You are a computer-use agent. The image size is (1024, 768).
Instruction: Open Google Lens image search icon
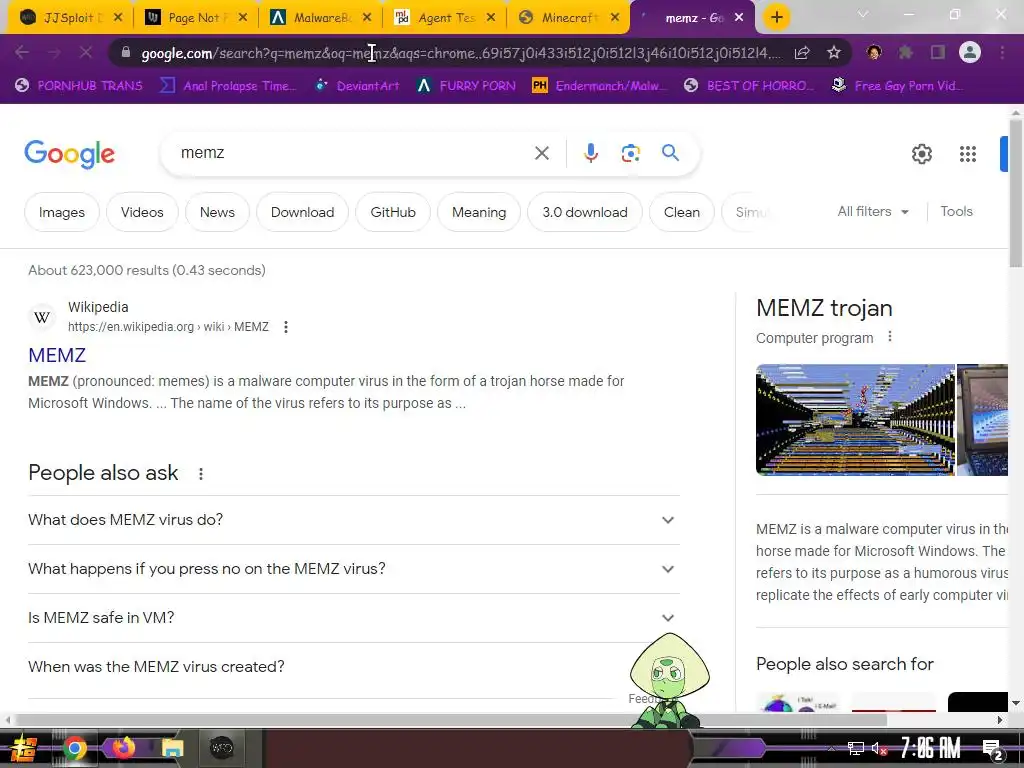(630, 153)
